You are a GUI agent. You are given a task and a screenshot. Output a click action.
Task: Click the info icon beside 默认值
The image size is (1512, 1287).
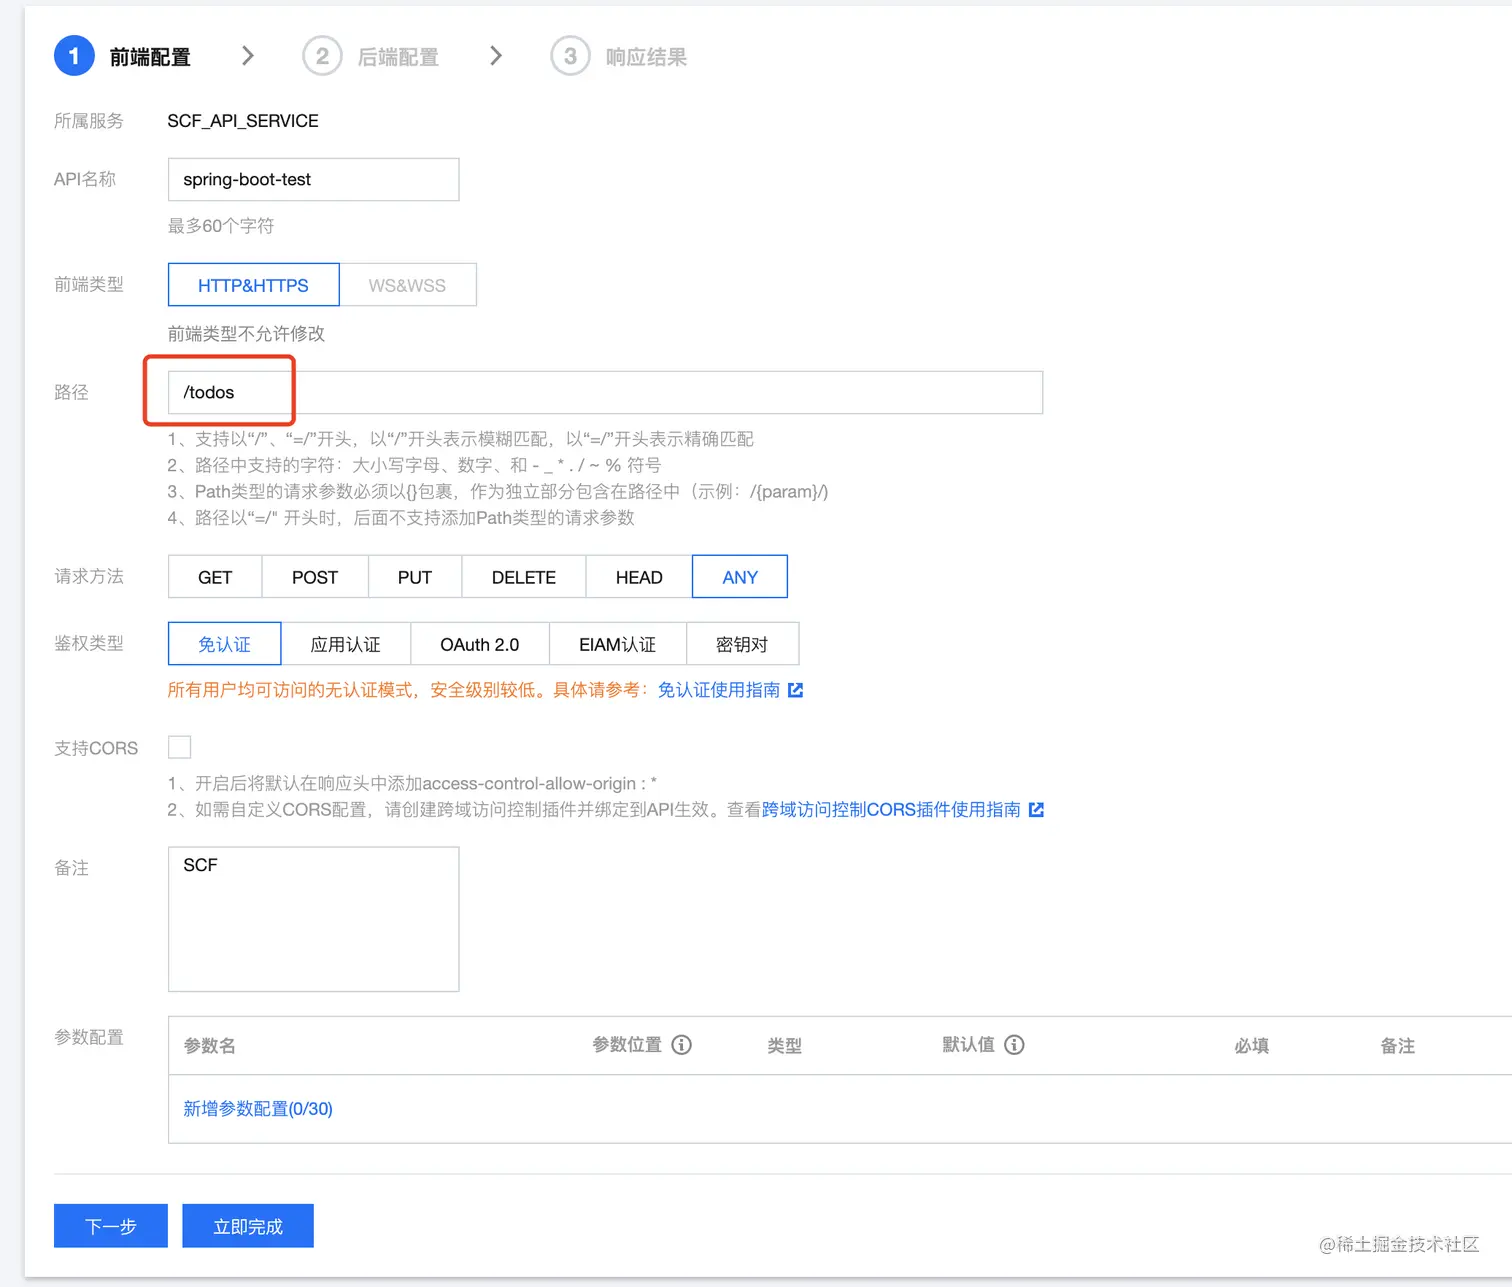(x=1014, y=1045)
